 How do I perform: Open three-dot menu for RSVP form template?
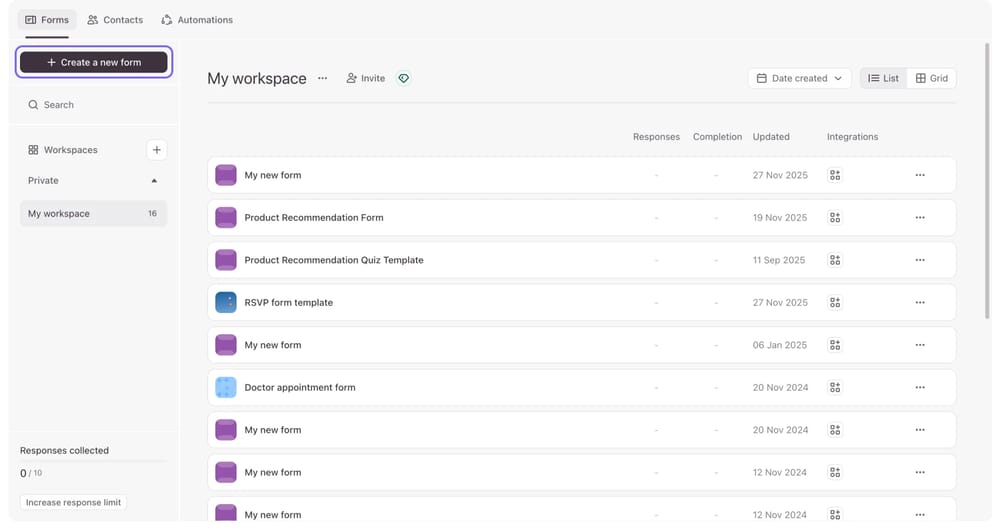click(x=920, y=303)
